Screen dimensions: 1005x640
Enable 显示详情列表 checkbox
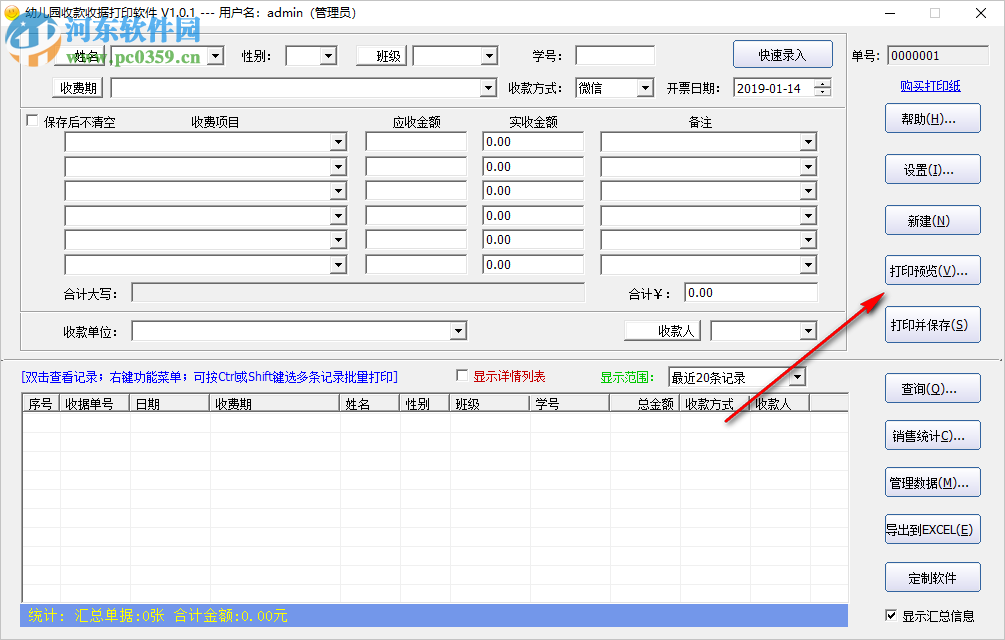click(x=461, y=375)
